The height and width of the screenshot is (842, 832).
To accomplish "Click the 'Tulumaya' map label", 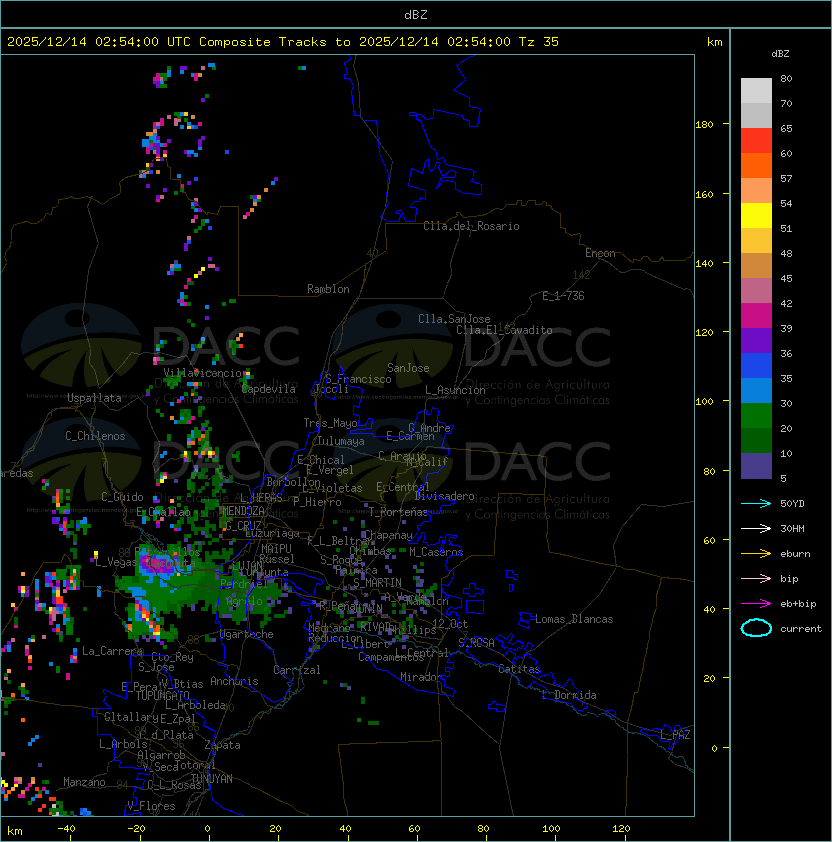I will pos(341,441).
